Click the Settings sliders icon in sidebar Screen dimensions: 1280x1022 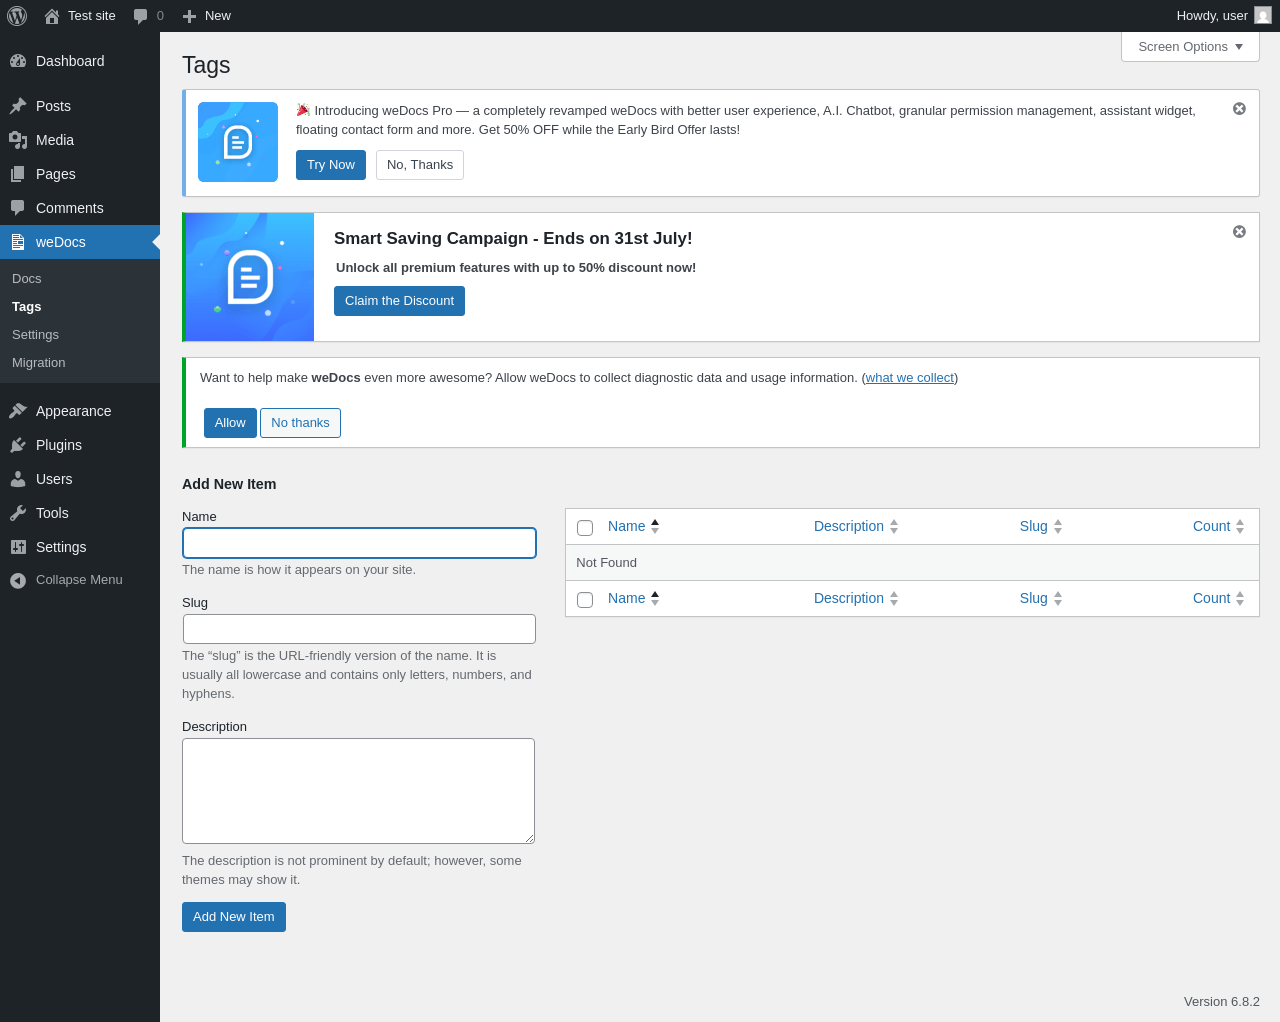[18, 547]
